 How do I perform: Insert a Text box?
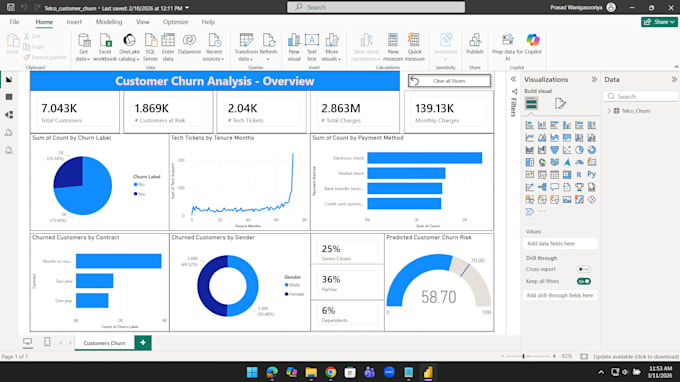click(312, 47)
